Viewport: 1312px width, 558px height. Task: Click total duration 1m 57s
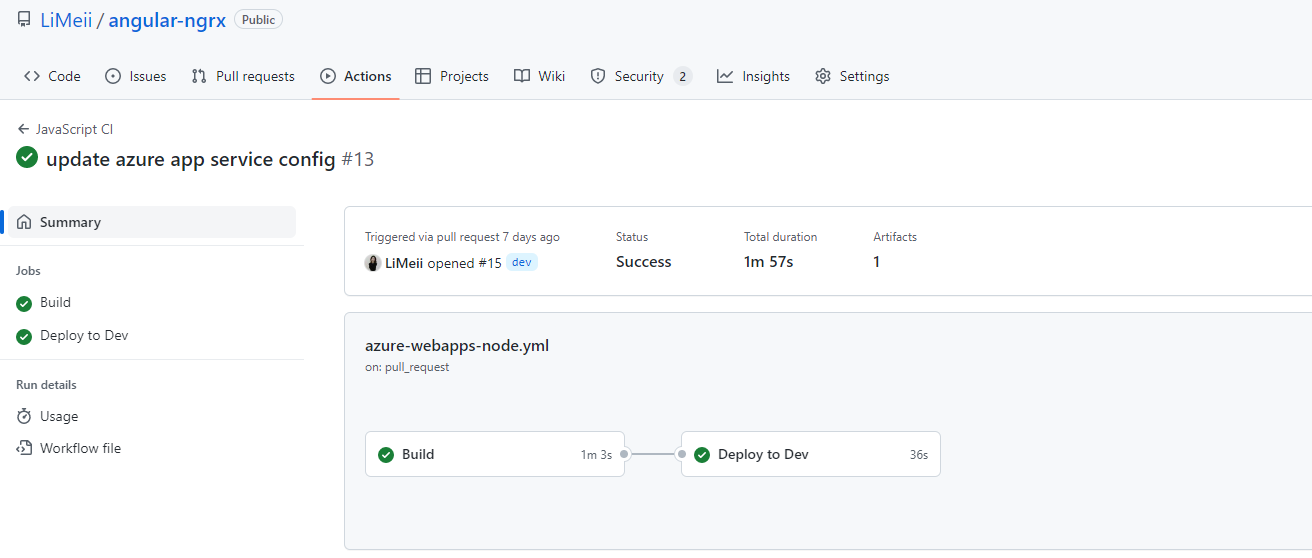pos(769,262)
